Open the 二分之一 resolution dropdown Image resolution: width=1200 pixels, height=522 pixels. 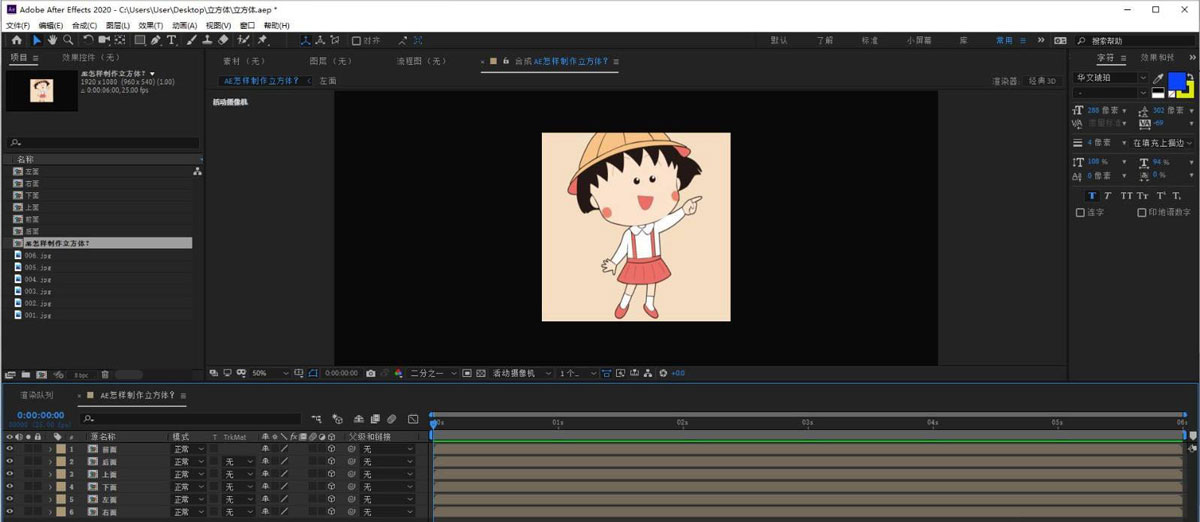[x=433, y=373]
